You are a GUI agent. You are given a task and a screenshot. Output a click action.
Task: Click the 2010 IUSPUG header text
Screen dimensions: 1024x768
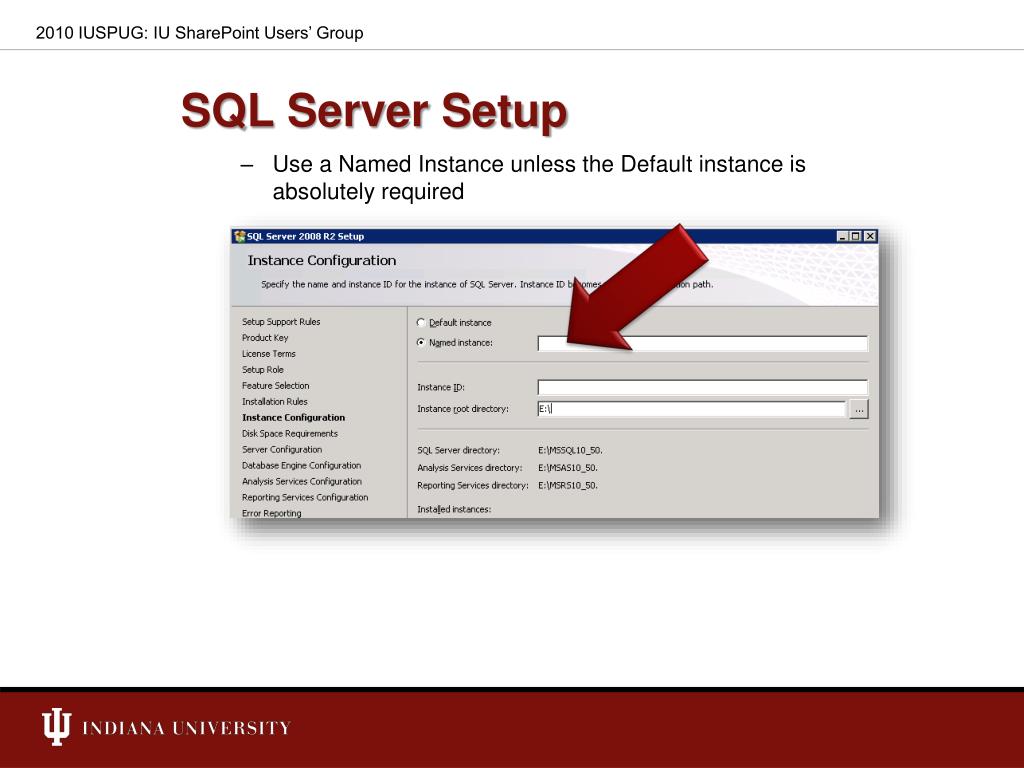199,33
